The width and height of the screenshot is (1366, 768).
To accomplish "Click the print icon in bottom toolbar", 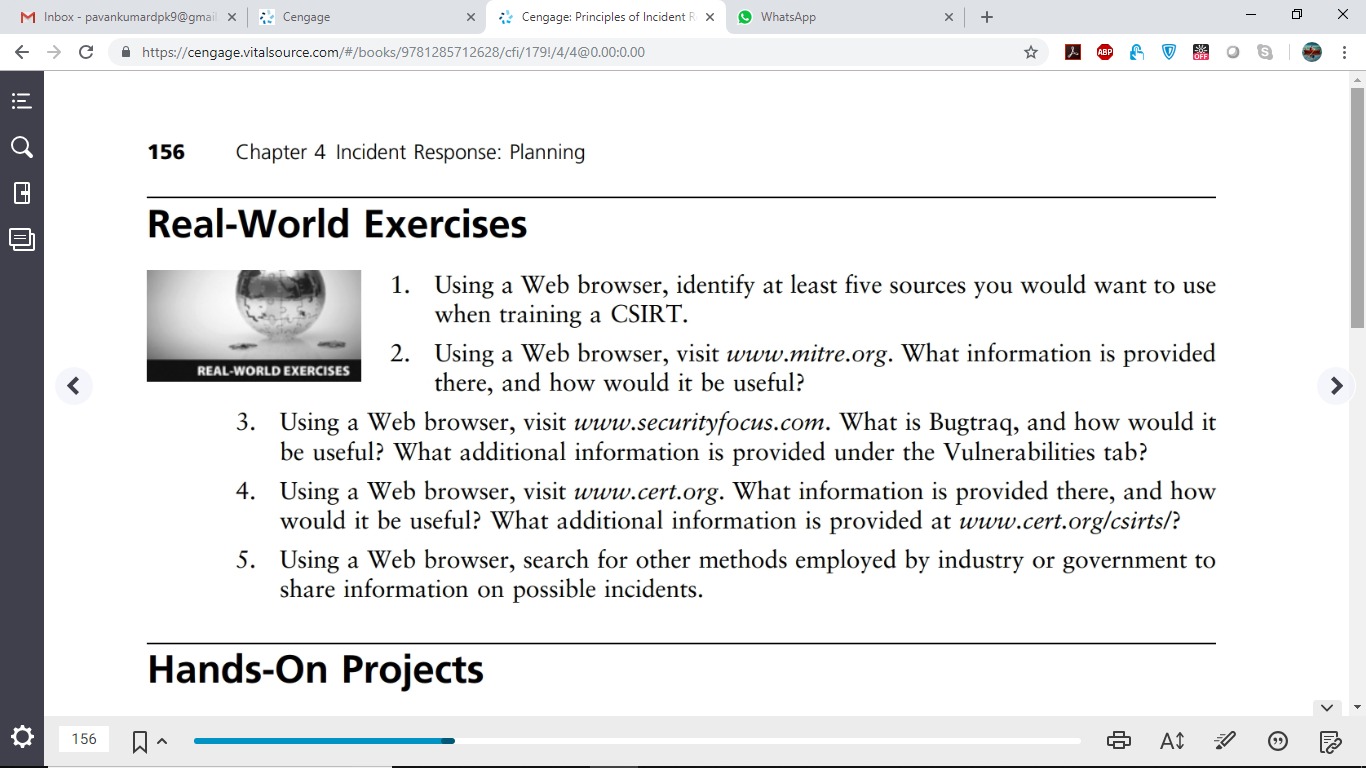I will [x=1119, y=741].
